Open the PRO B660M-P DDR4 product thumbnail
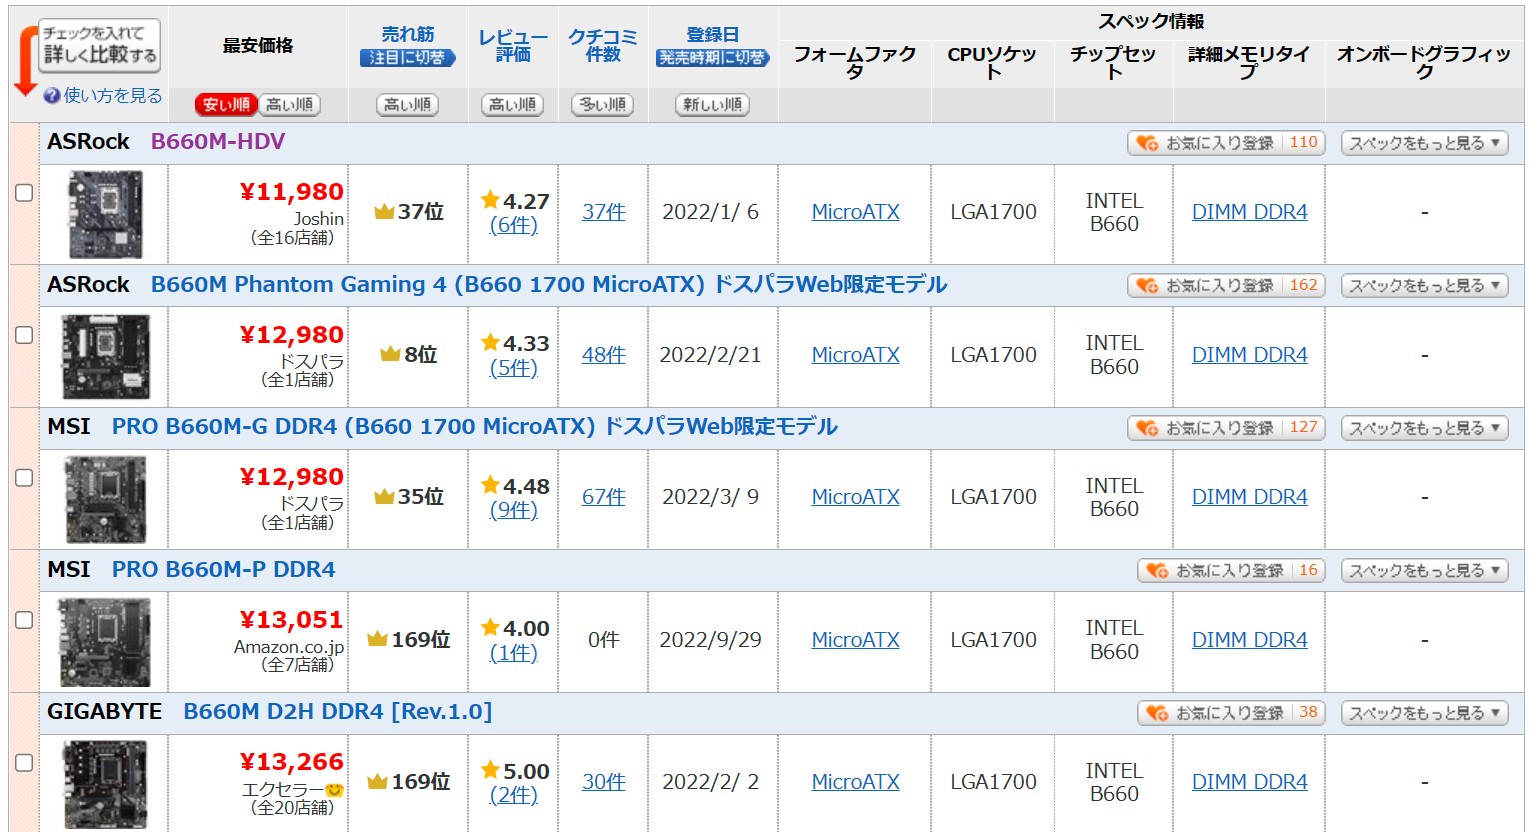The height and width of the screenshot is (832, 1531). tap(104, 641)
